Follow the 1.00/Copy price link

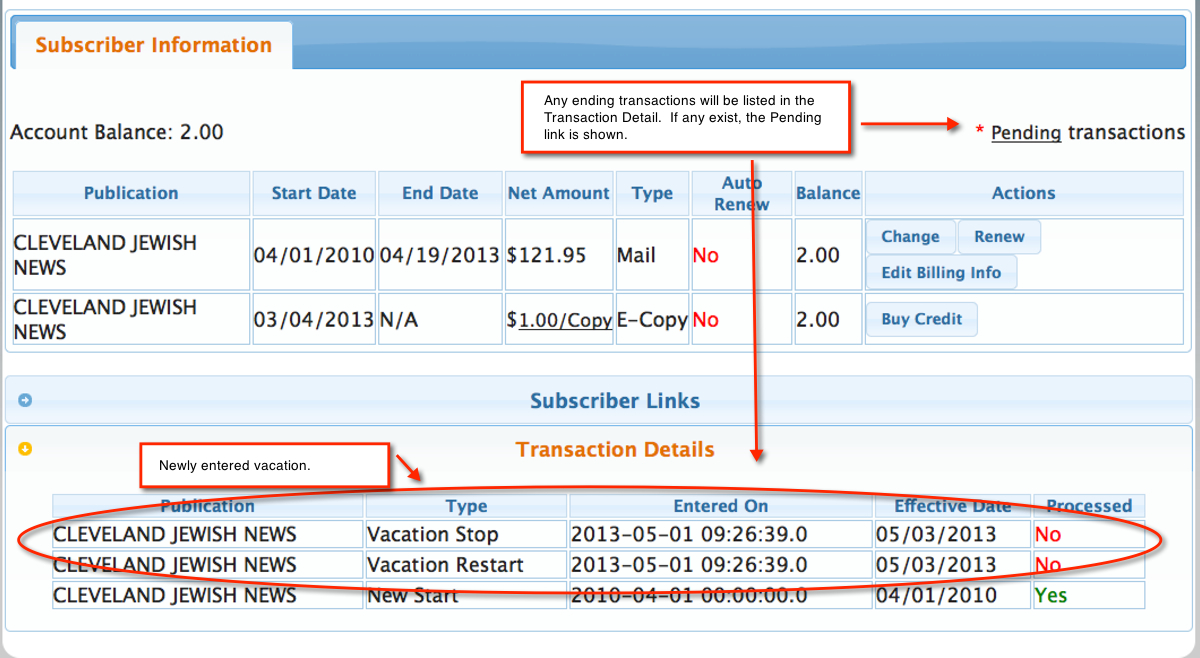coord(565,320)
